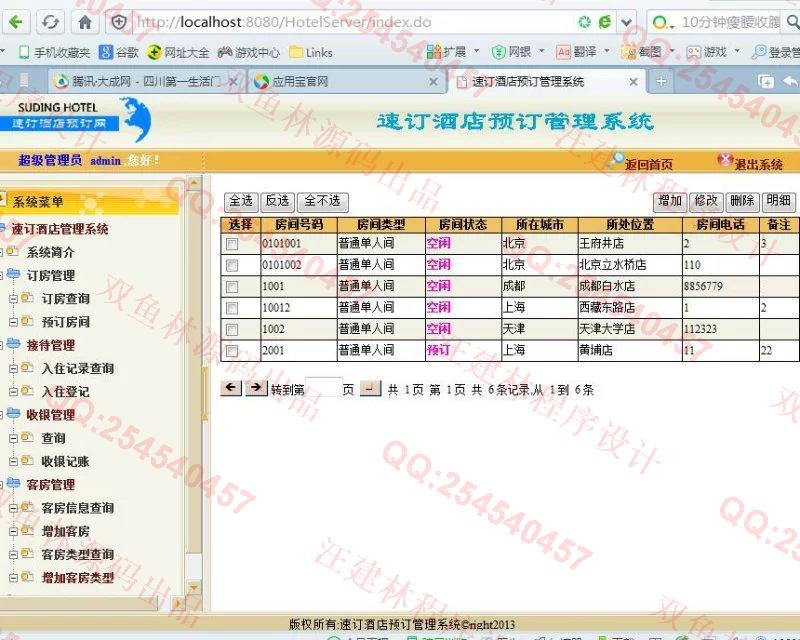Click the sidebar vertical scrollbar up arrow

click(x=194, y=182)
